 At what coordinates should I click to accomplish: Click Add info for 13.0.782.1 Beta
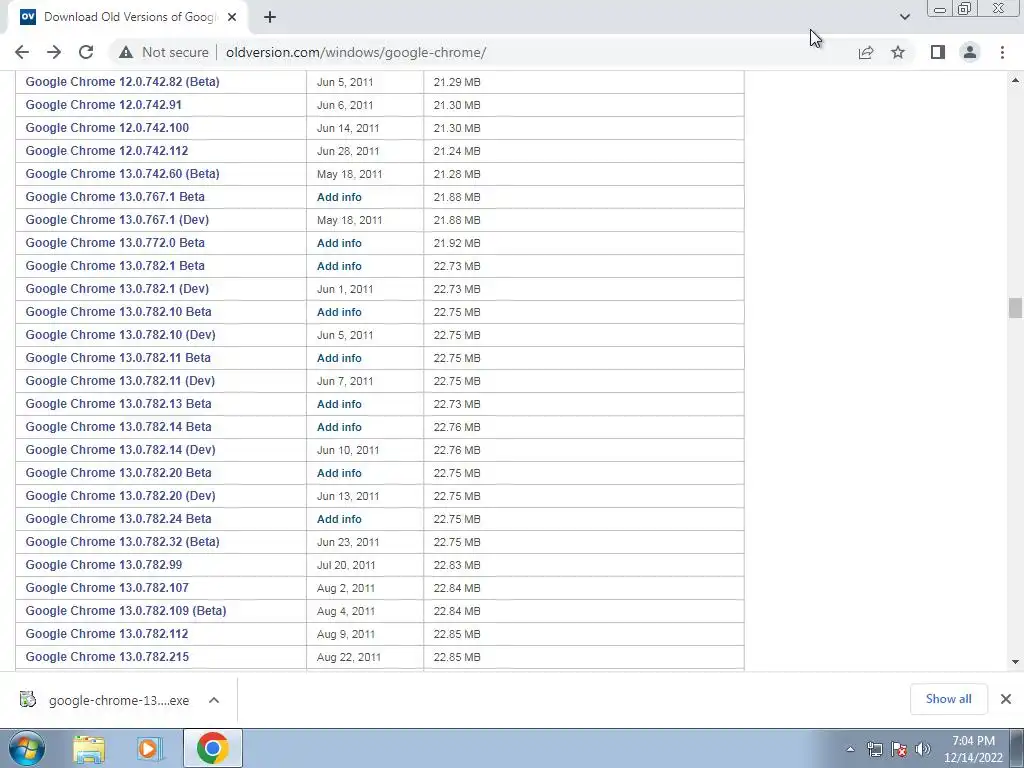(339, 266)
